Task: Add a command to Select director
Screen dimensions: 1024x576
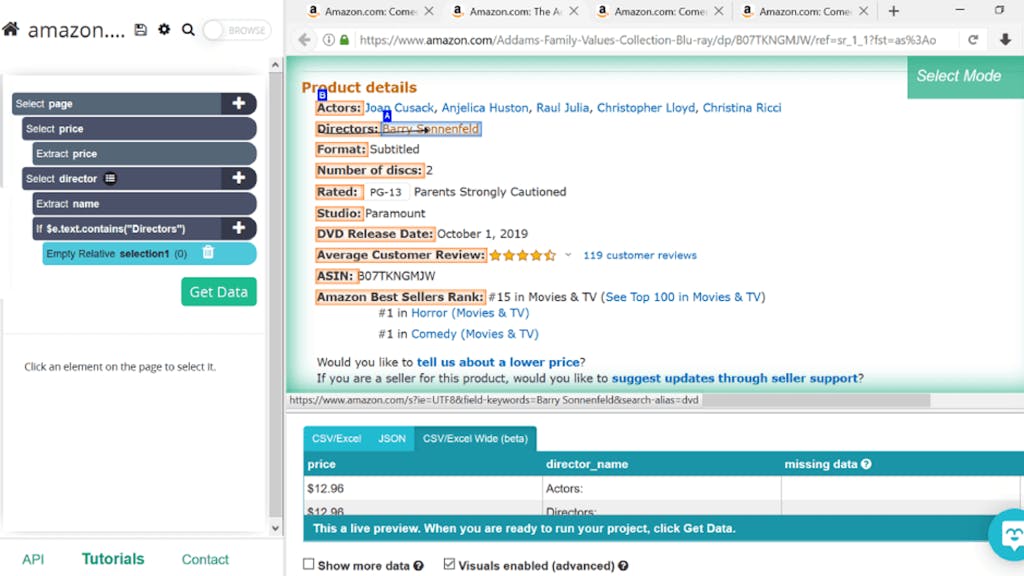Action: click(x=238, y=178)
